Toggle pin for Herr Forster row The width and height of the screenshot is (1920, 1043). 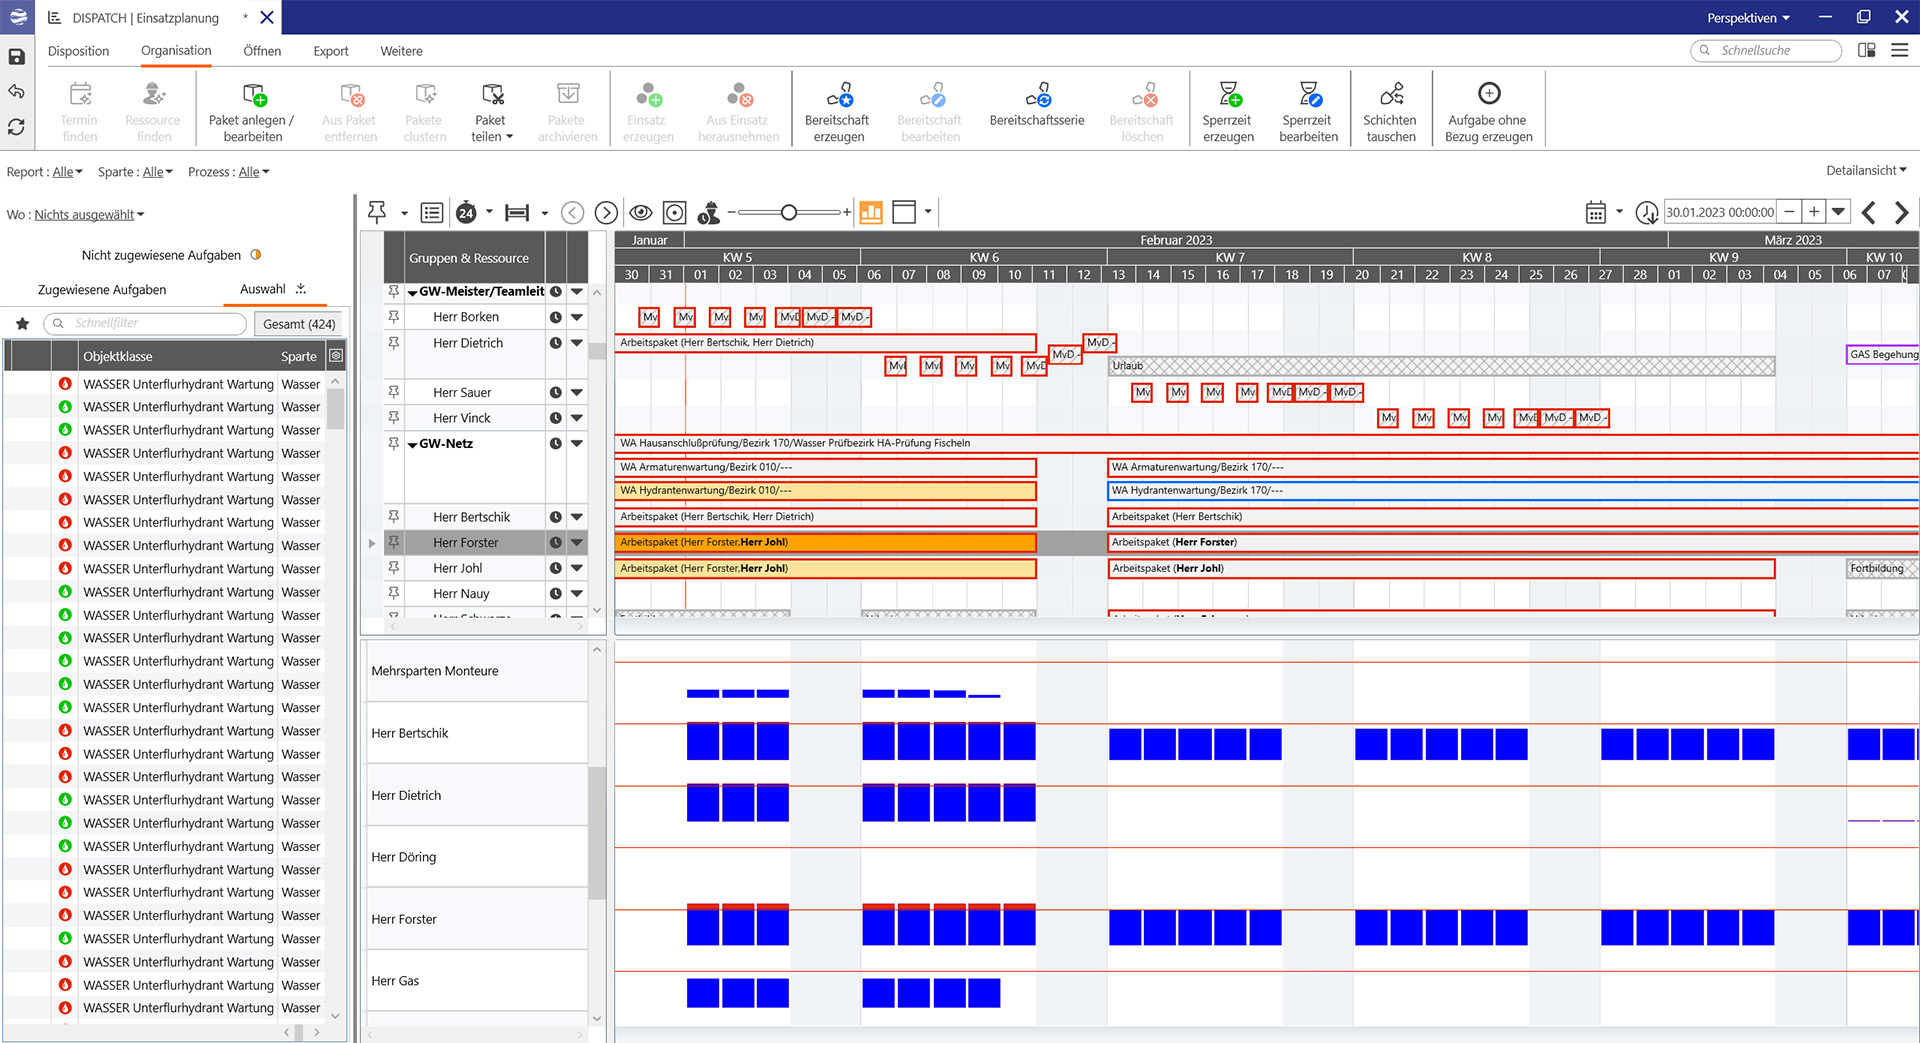click(x=394, y=542)
